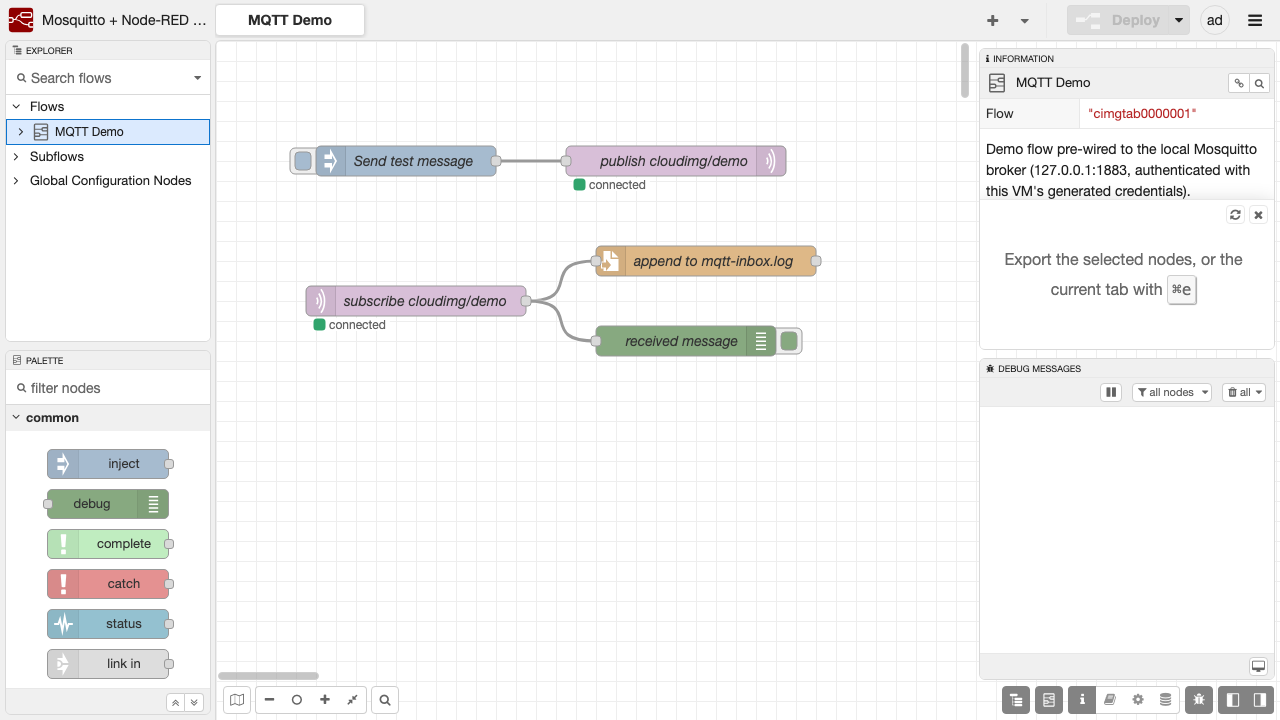
Task: Show the Configuration nodes gear panel
Action: pyautogui.click(x=1138, y=700)
